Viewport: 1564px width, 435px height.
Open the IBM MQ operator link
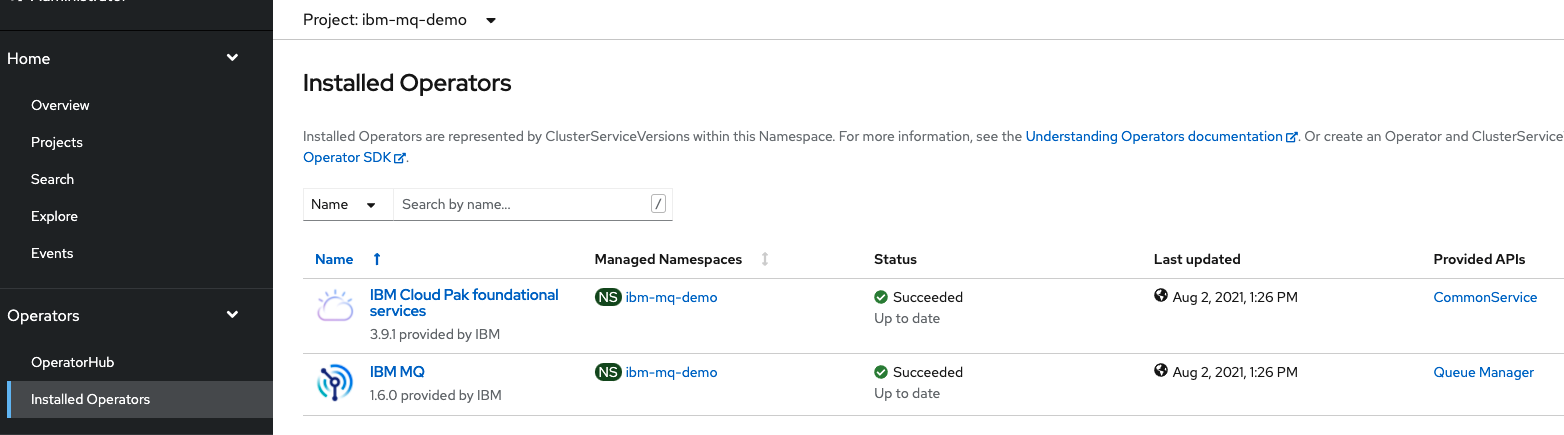click(397, 372)
